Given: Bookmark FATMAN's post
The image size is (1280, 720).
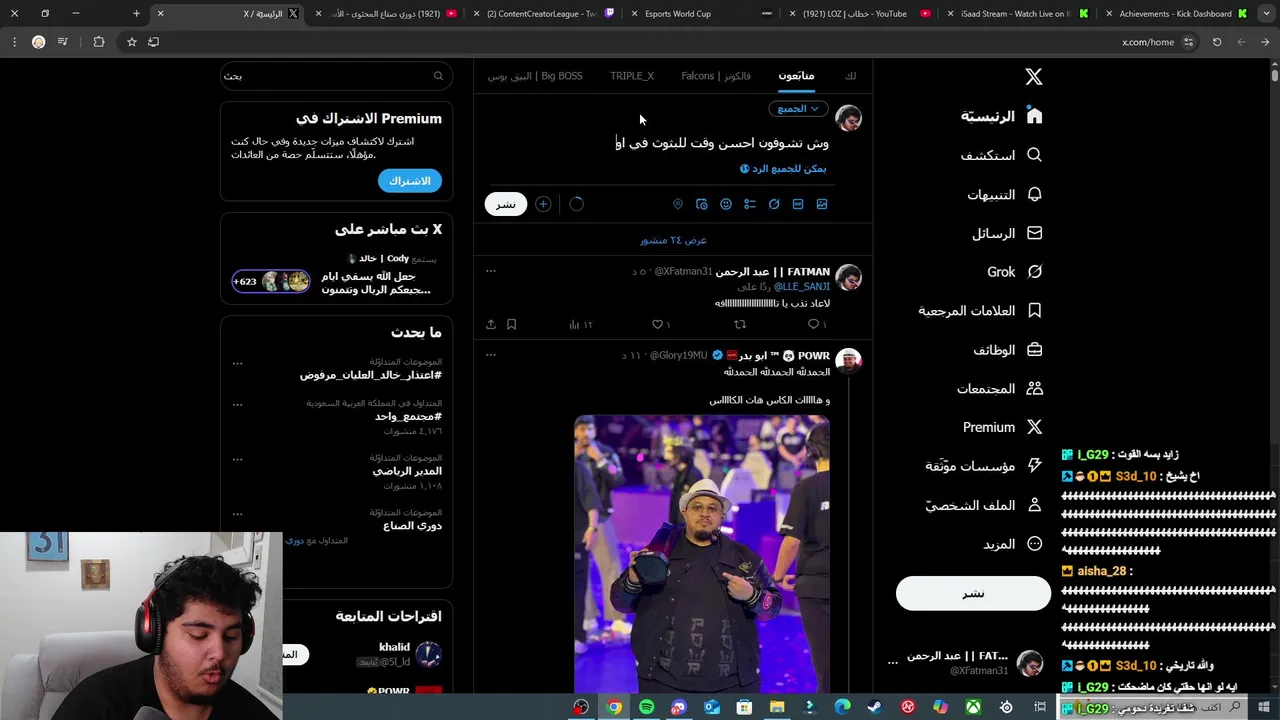Looking at the screenshot, I should click(511, 324).
